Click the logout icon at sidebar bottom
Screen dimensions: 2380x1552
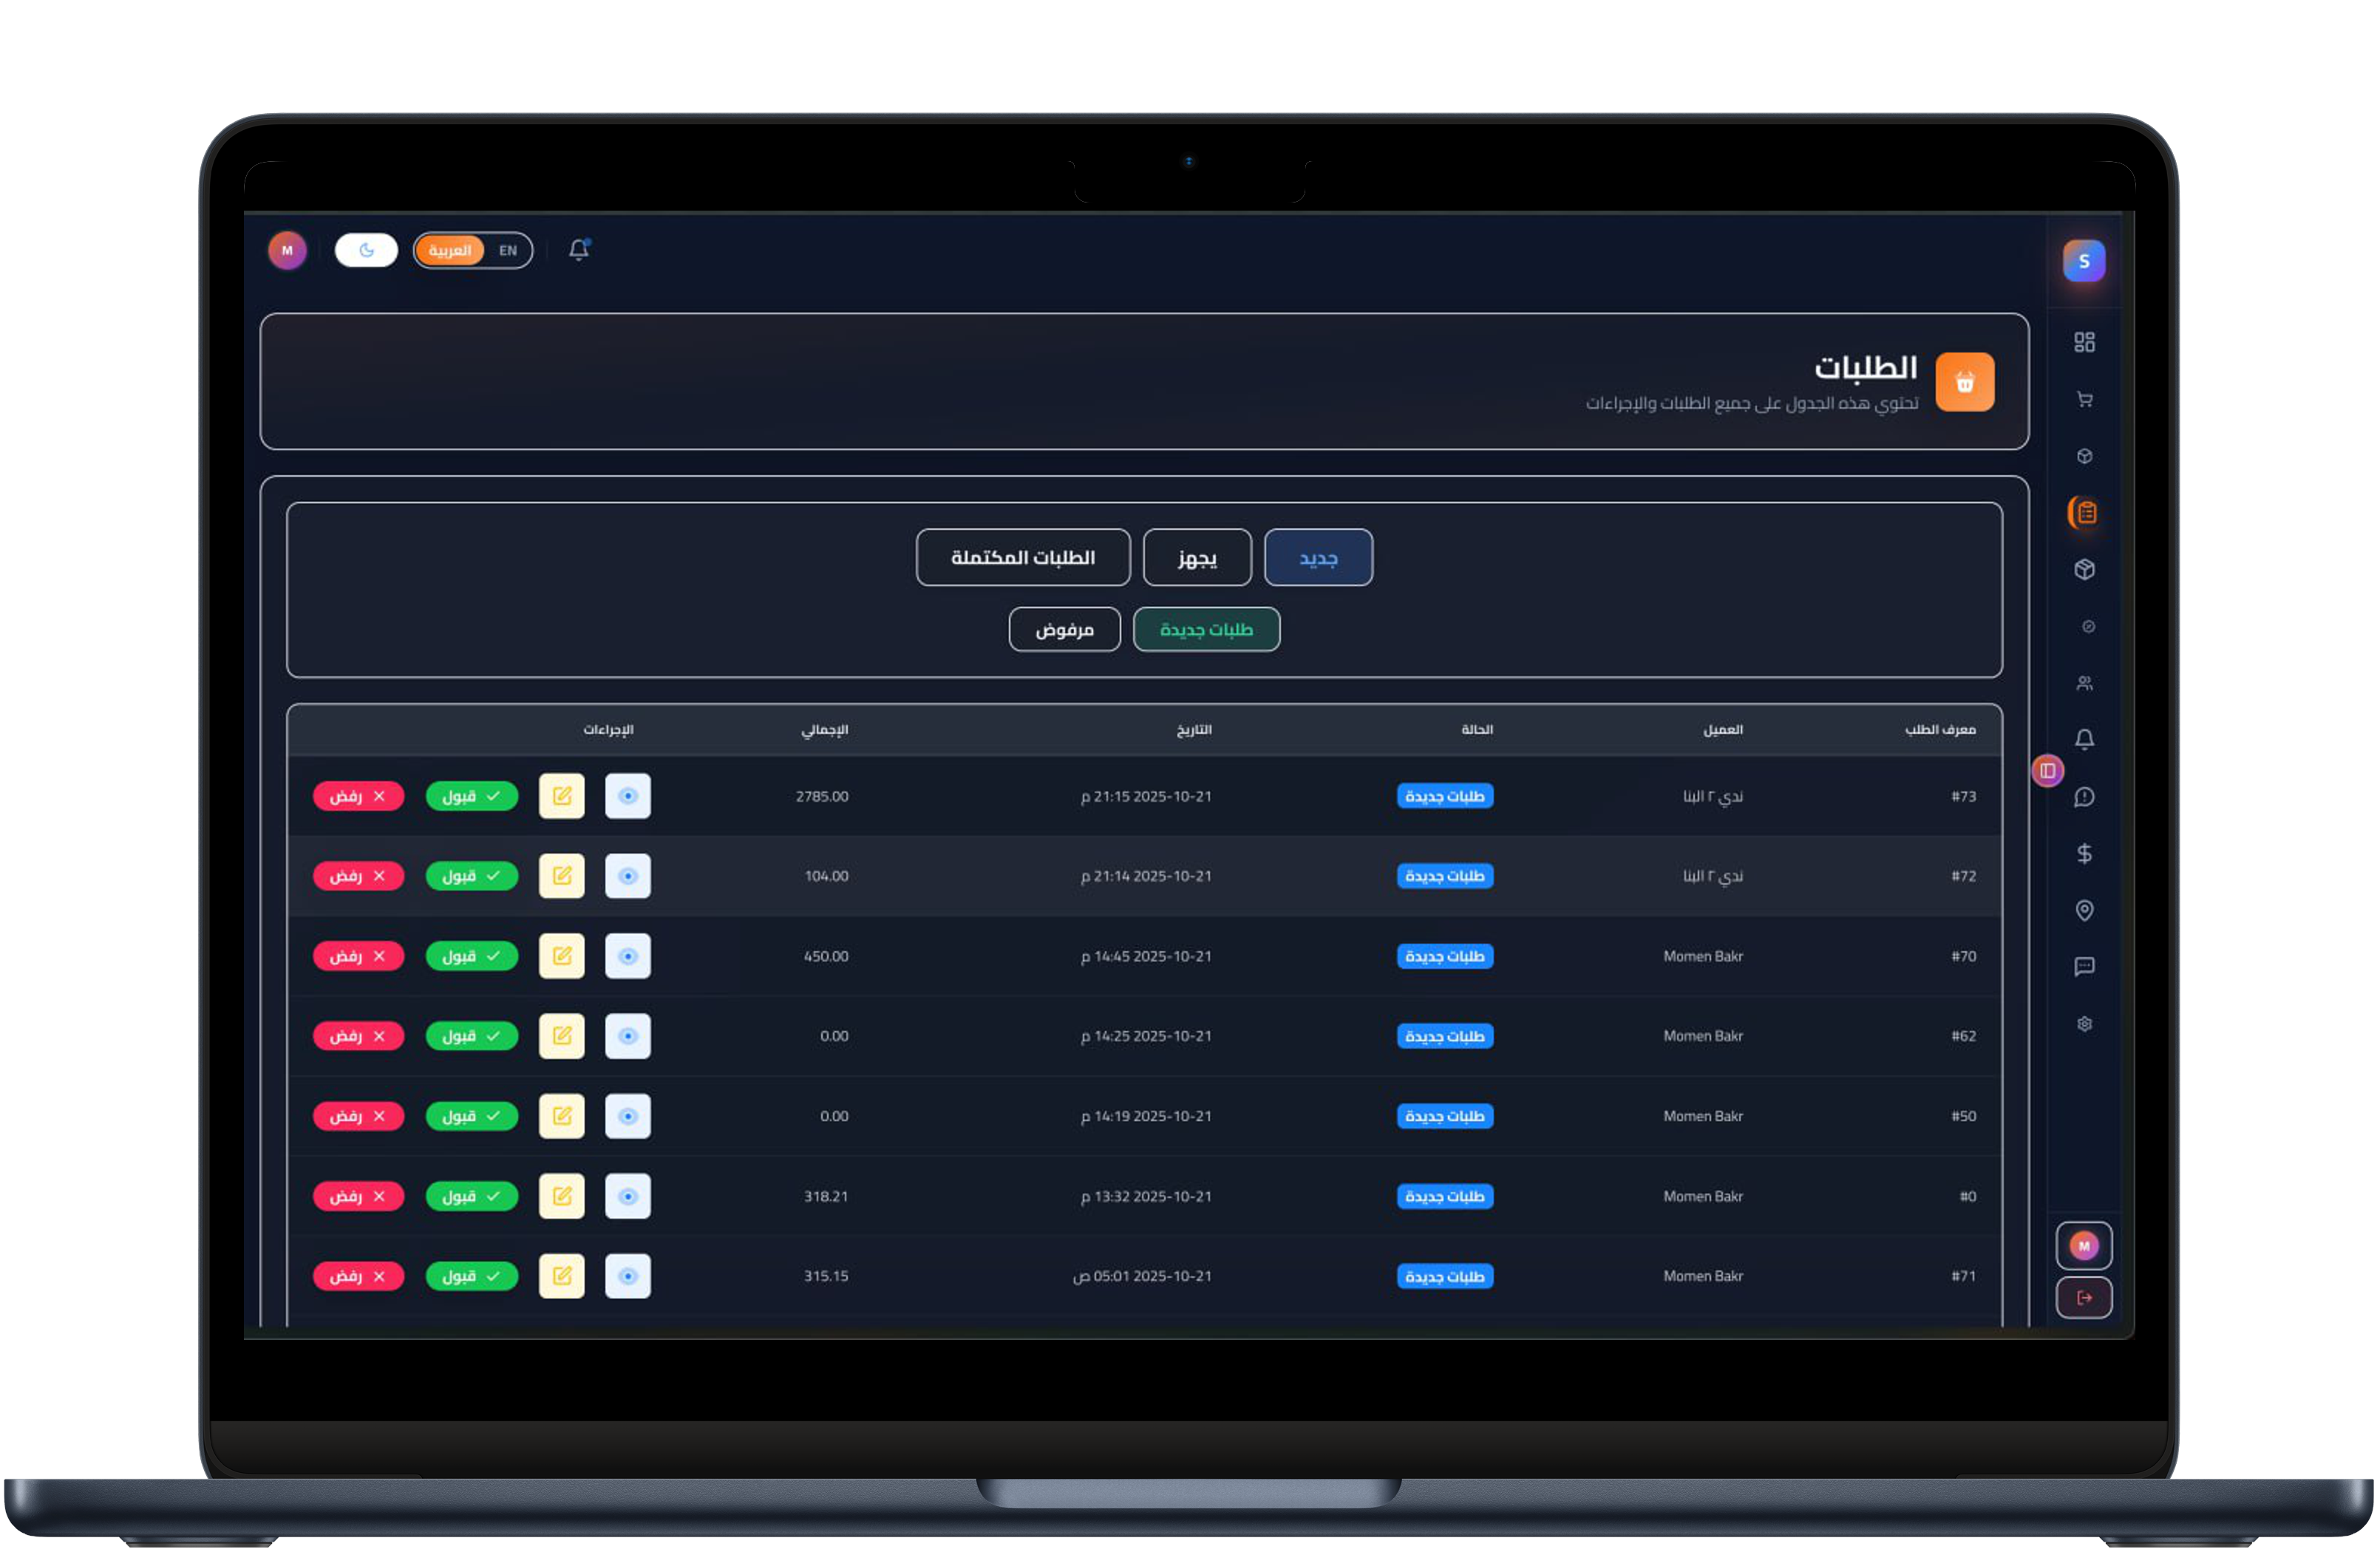(2084, 1298)
